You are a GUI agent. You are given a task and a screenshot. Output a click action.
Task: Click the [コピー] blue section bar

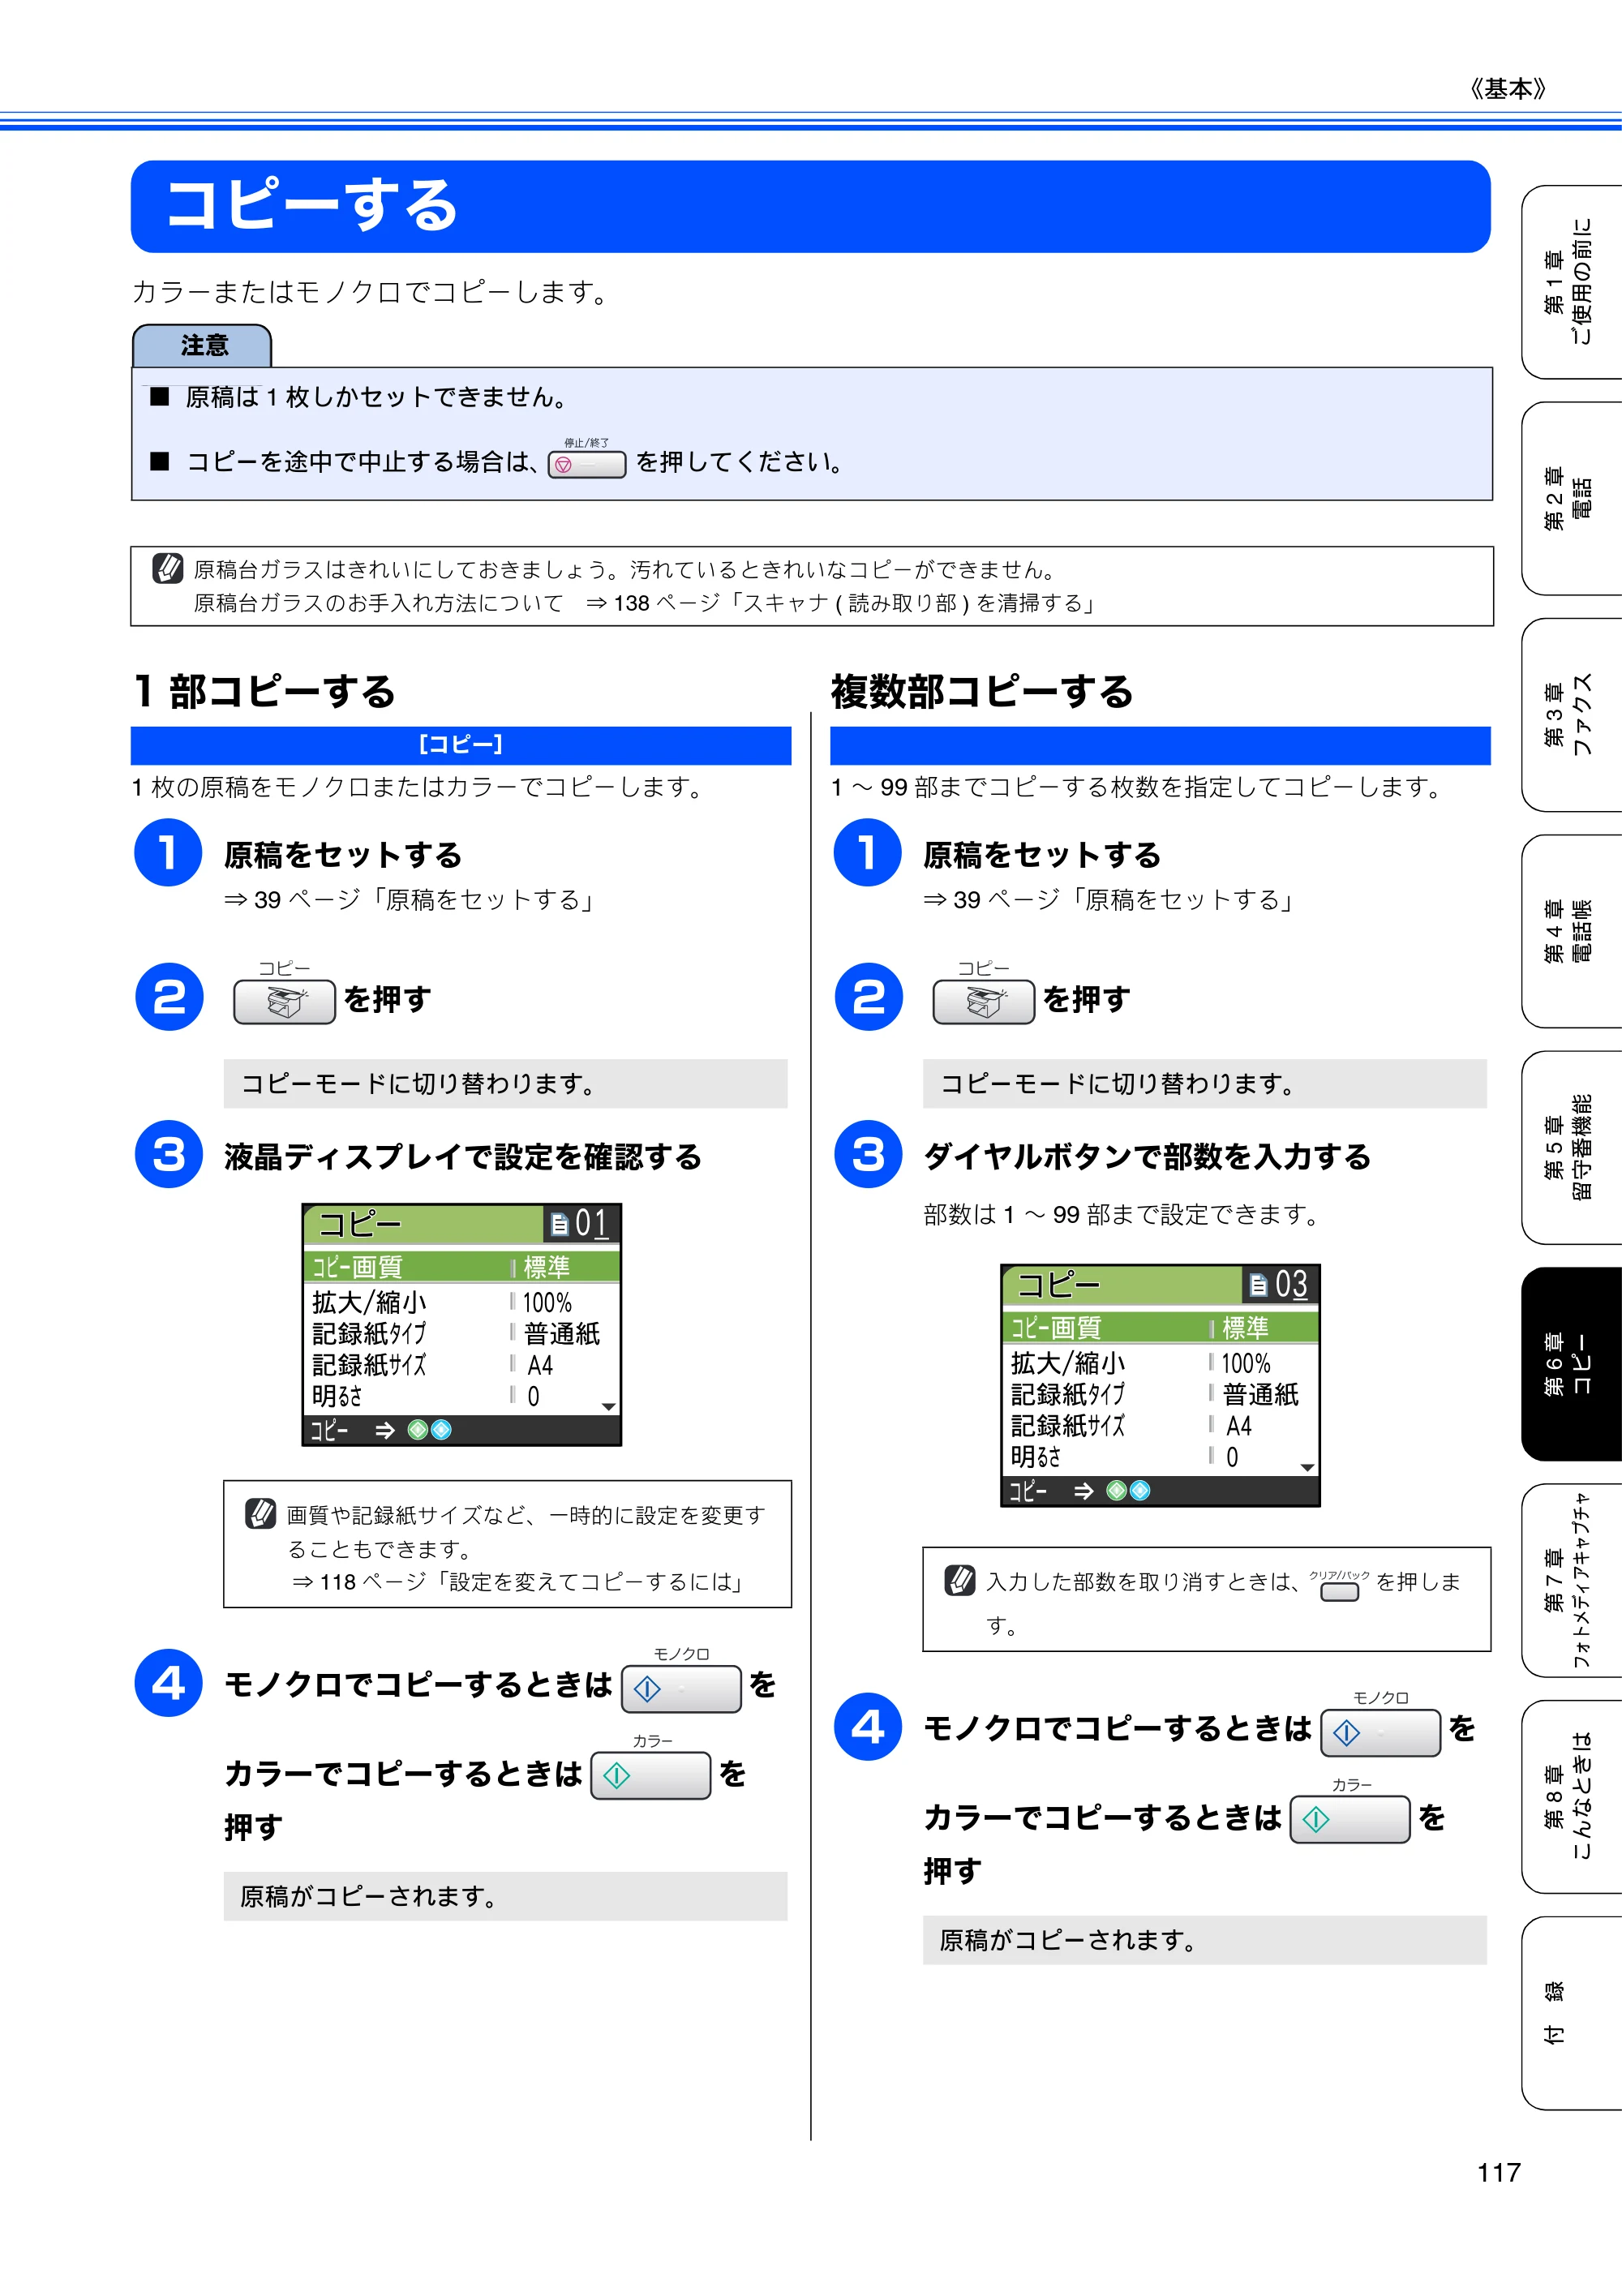click(461, 745)
